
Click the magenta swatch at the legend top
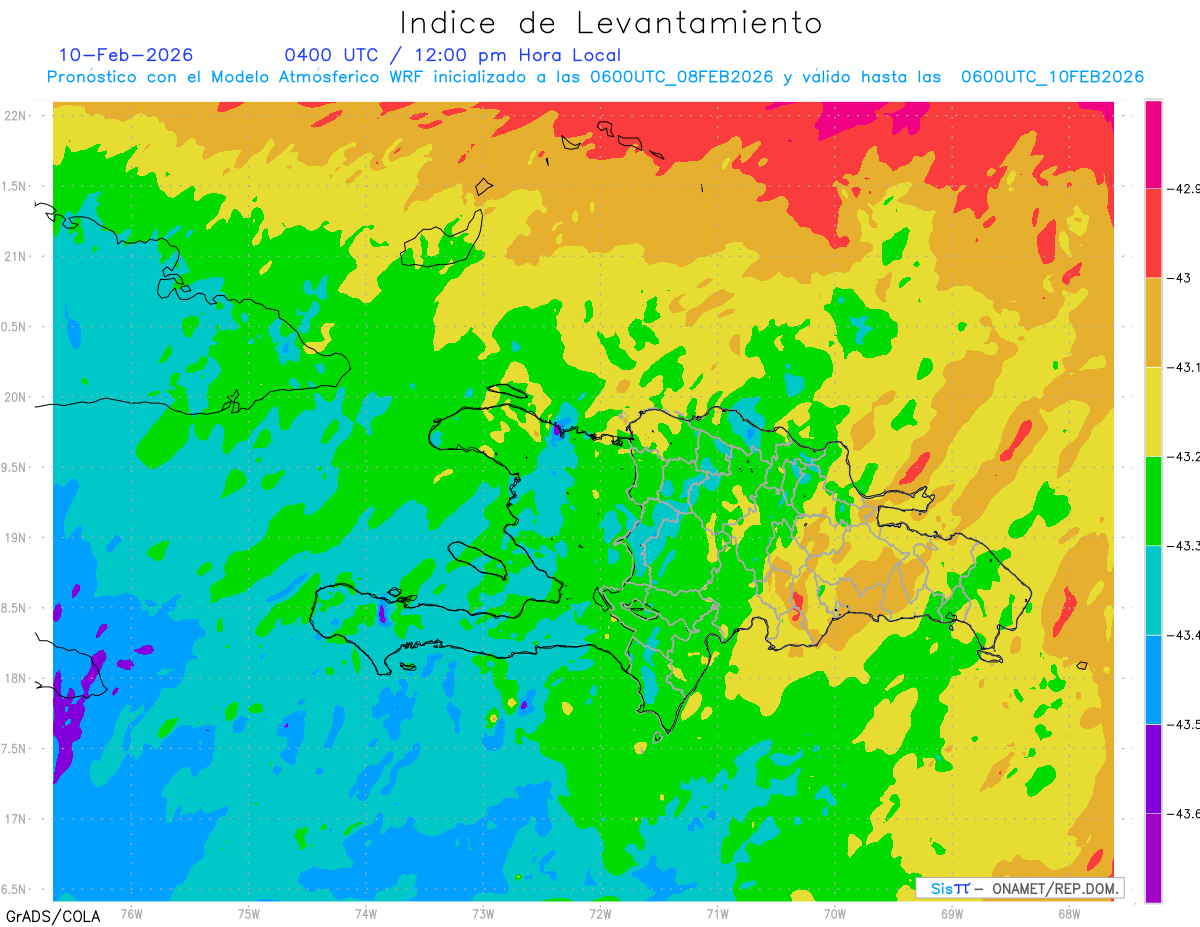[x=1153, y=144]
